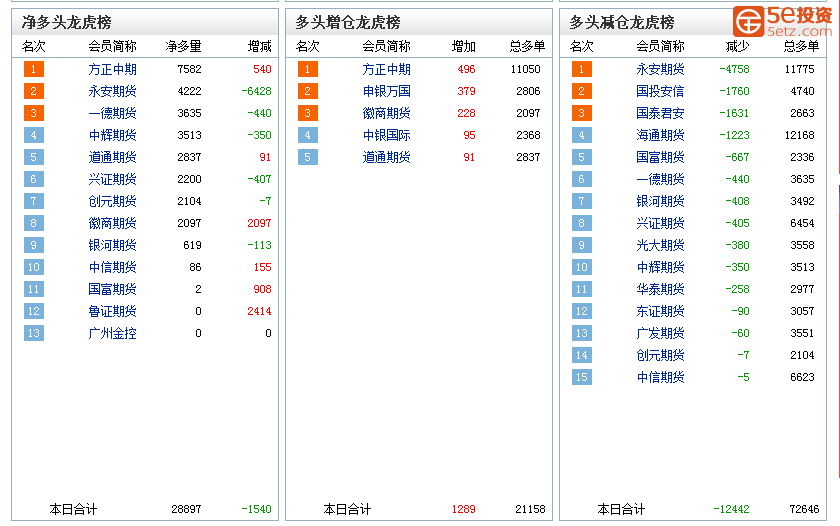Viewport: 840px width, 526px height.
Task: Open 永安期货 link in 净多头龙虎榜
Action: [112, 91]
